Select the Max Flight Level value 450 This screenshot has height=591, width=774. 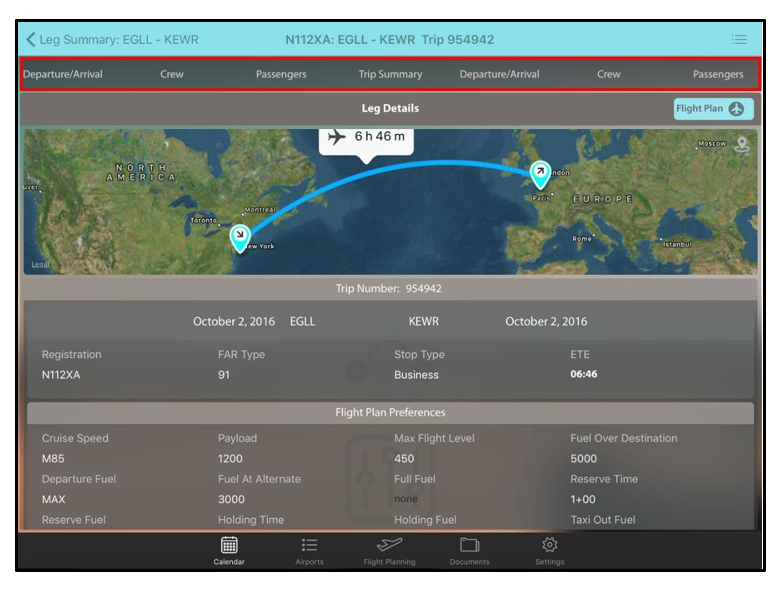(x=404, y=459)
